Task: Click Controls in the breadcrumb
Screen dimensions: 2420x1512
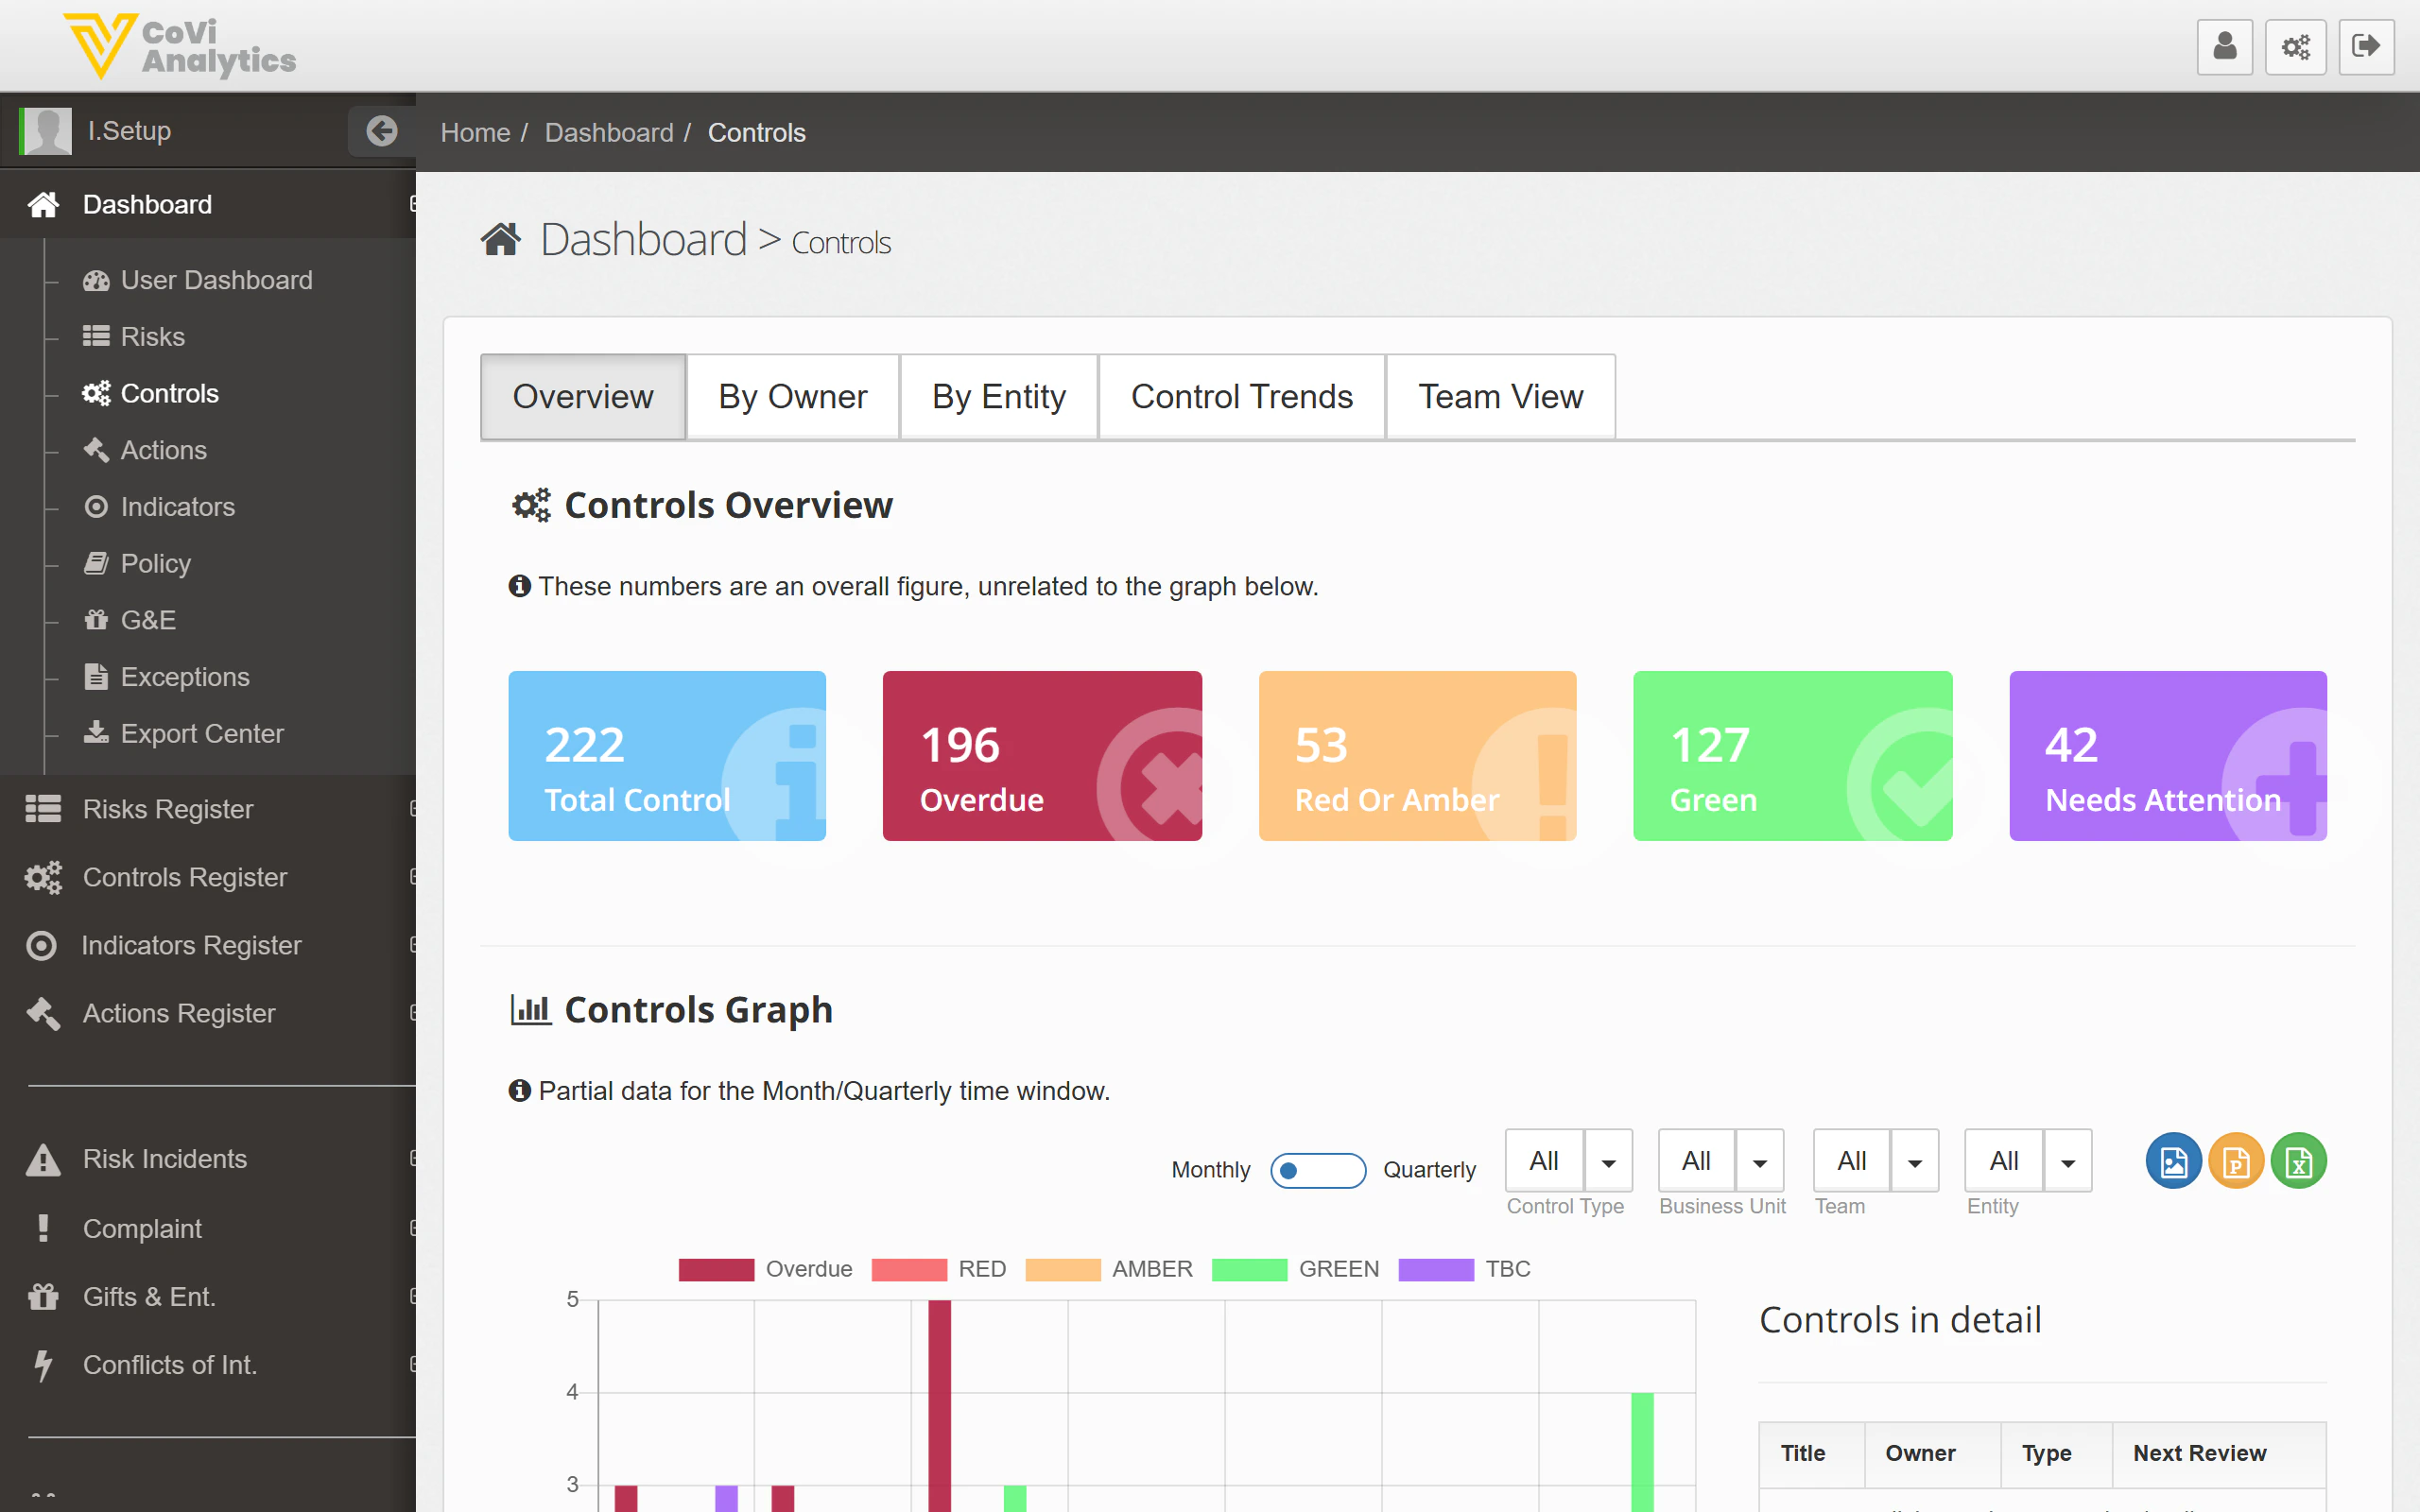Action: coord(756,132)
